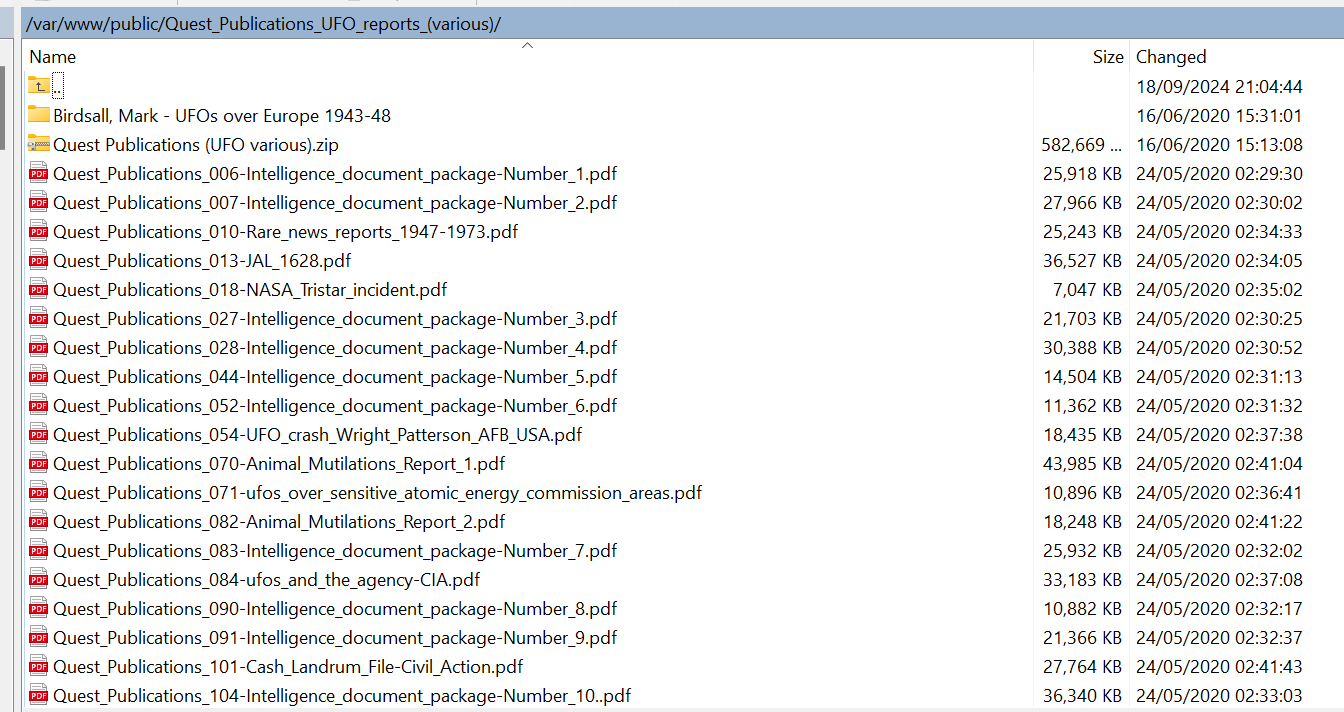1344x712 pixels.
Task: Click the remote path bar /var/www/public/Quest_Publications_UFO_reports
Action: [x=683, y=23]
